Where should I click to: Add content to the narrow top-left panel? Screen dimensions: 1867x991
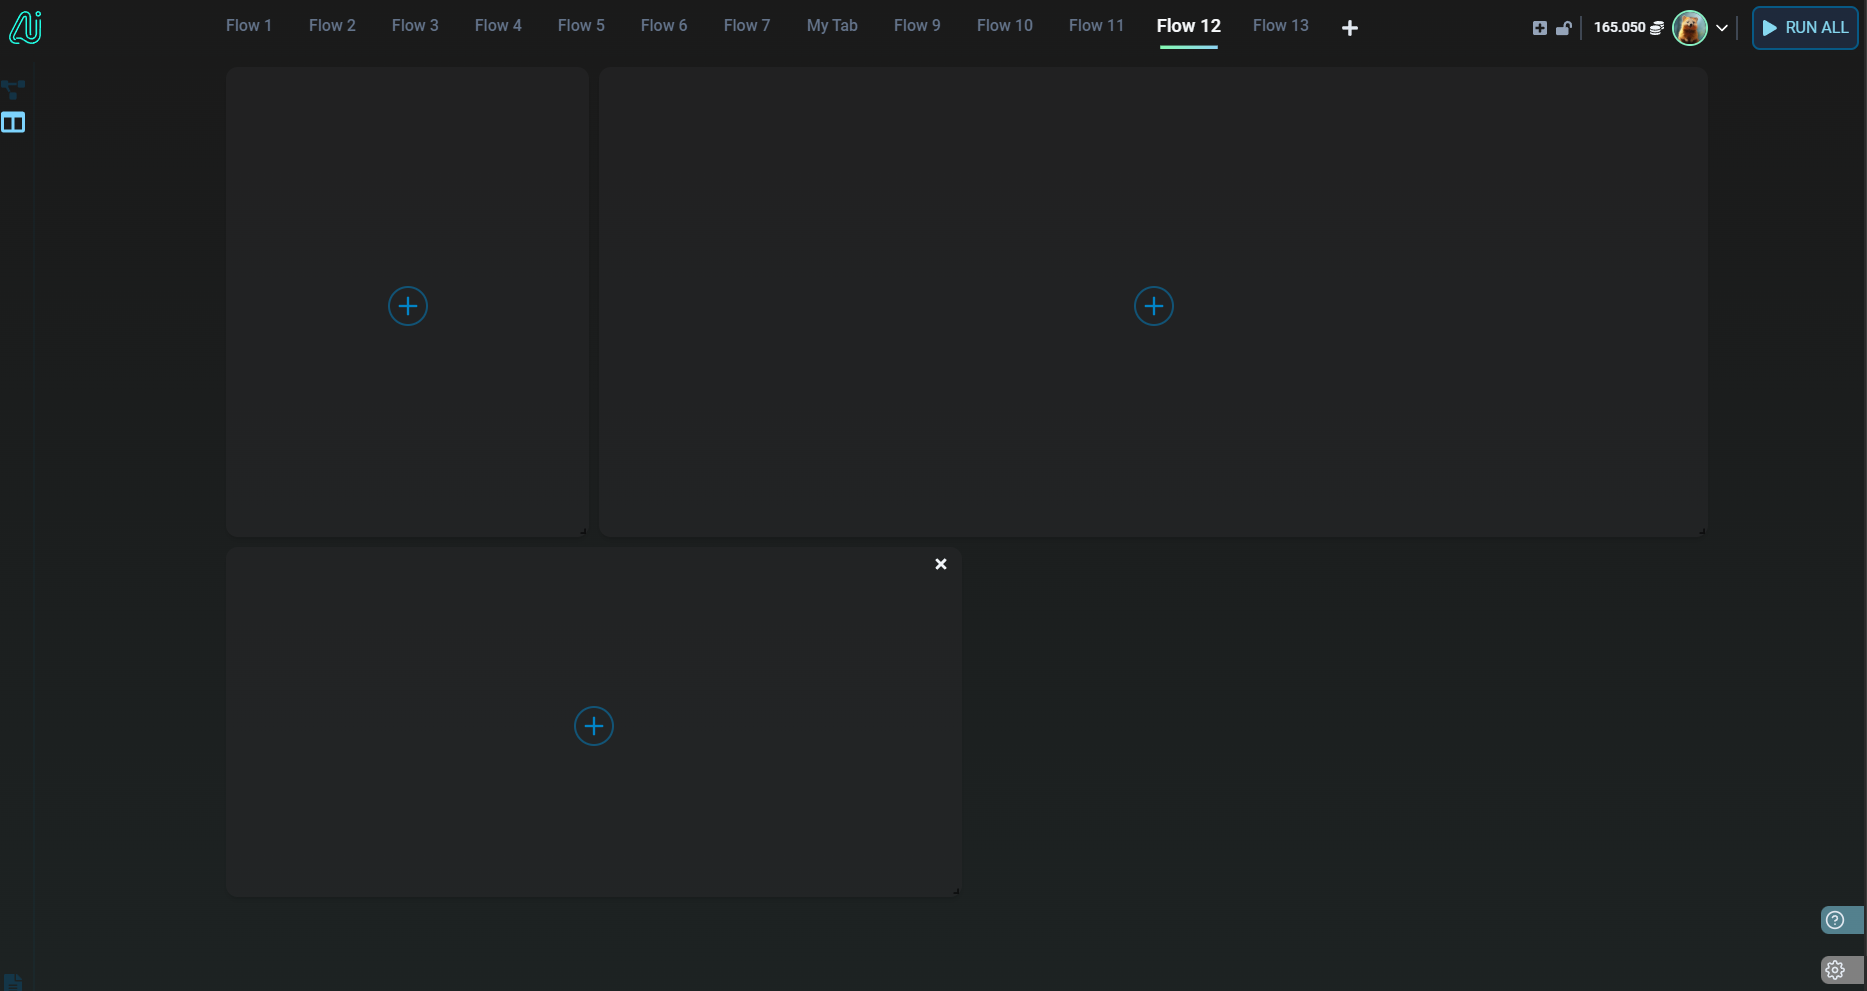pos(408,306)
